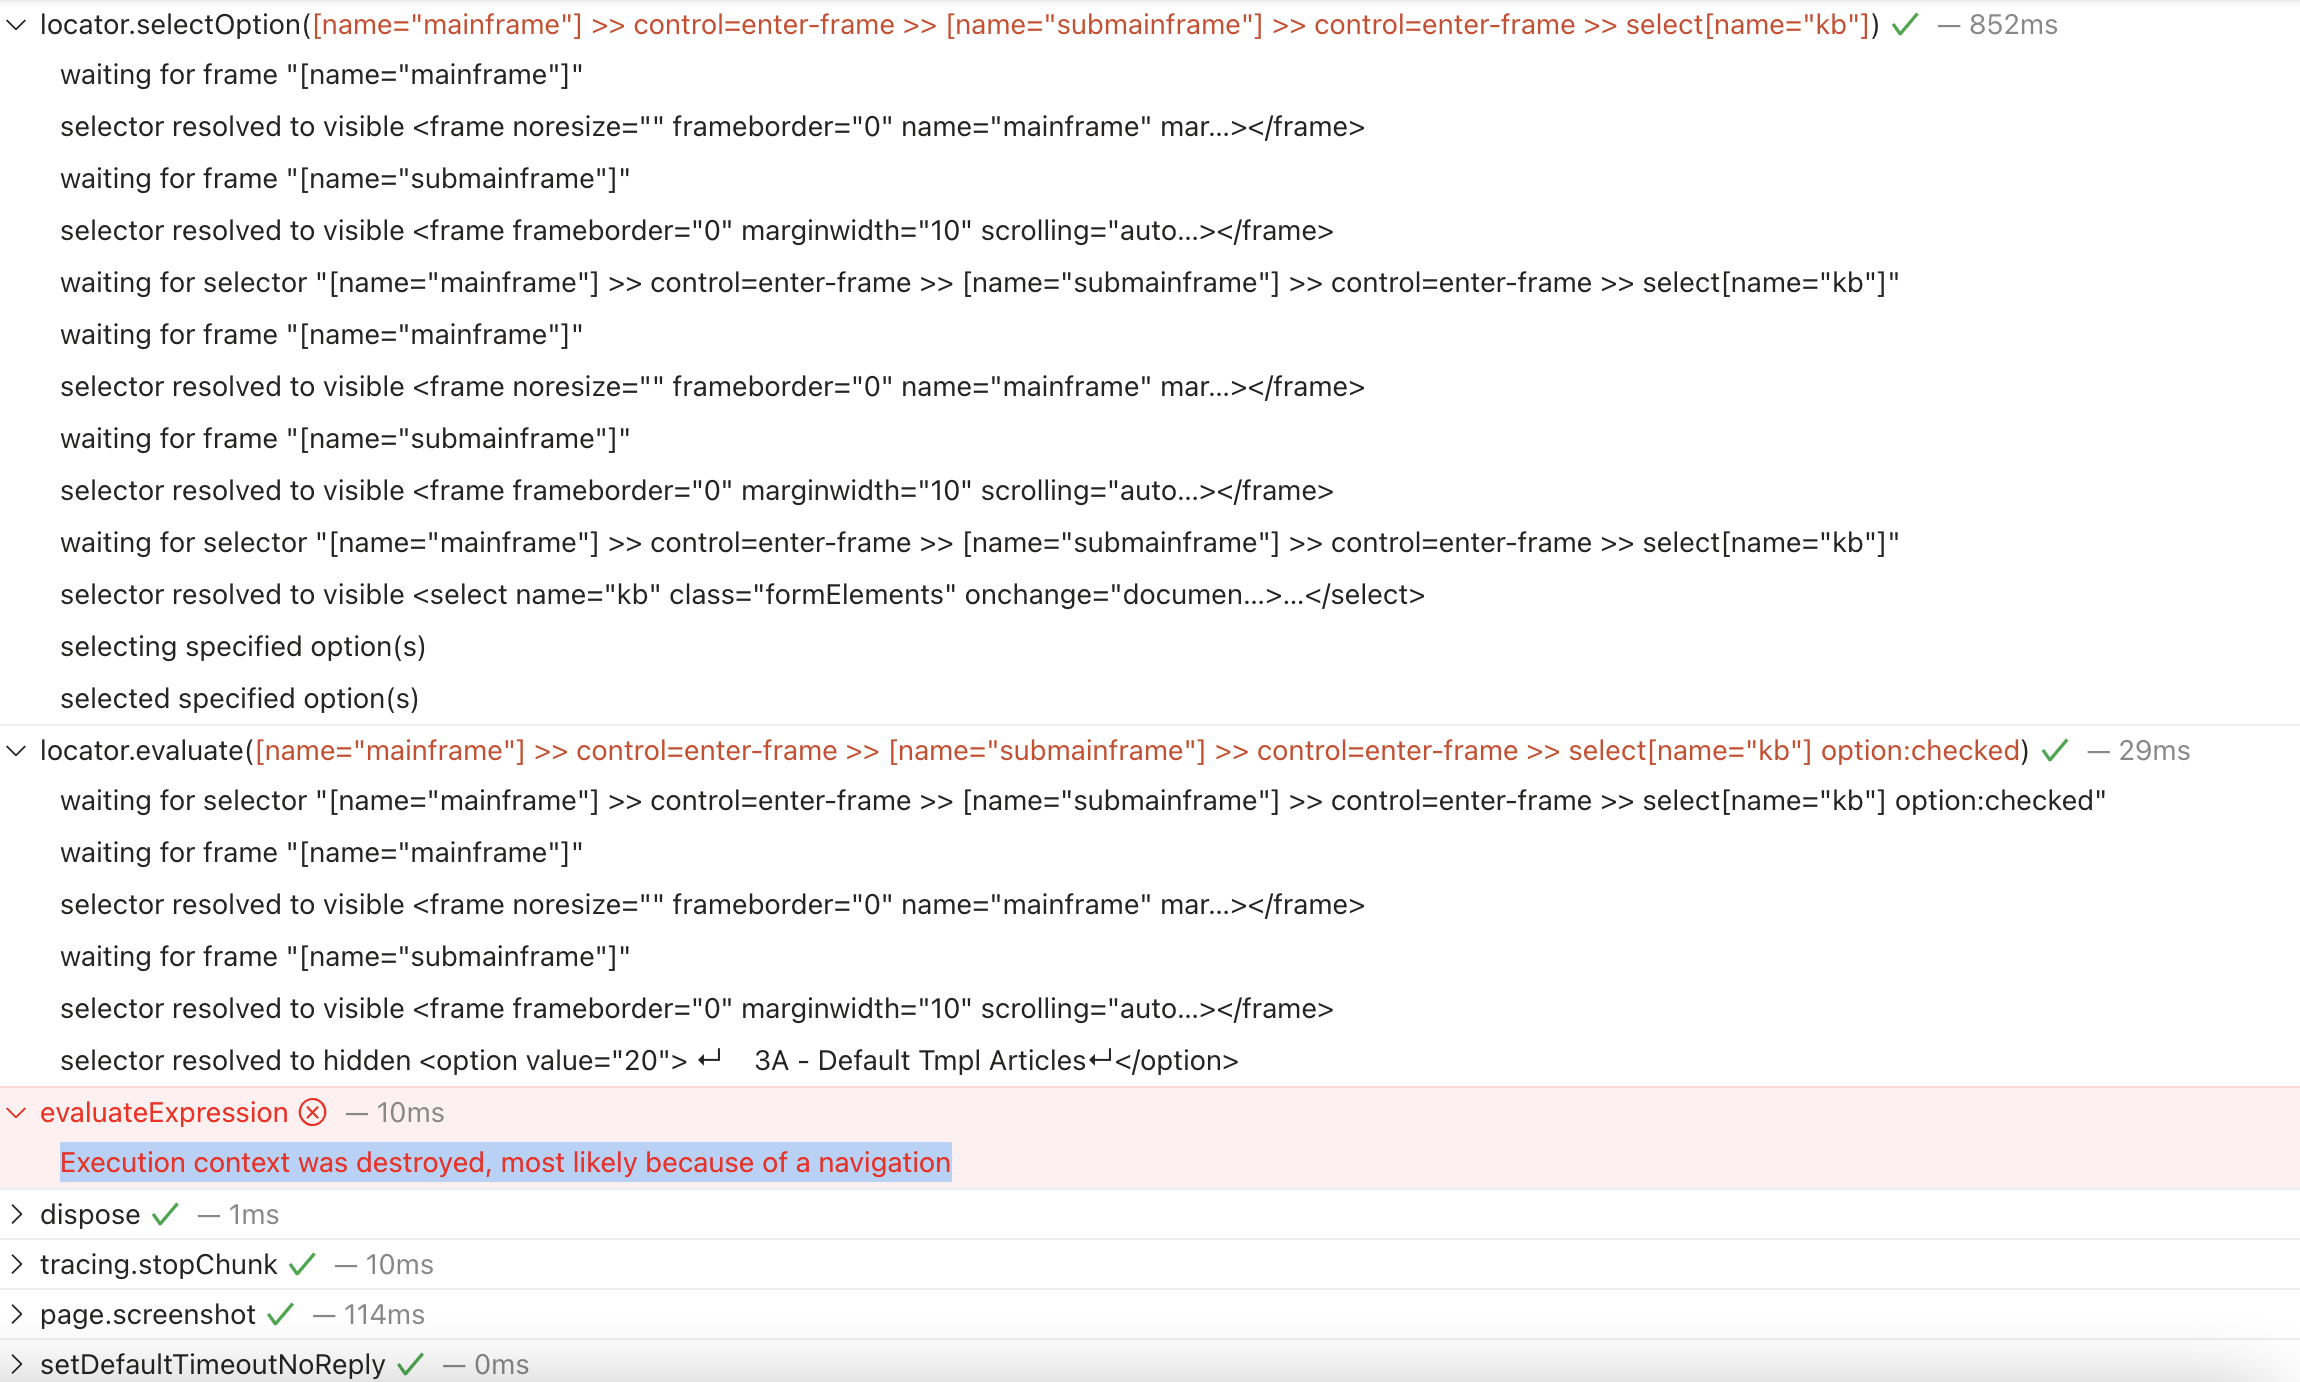This screenshot has height=1382, width=2300.
Task: Select the execution context destroyed error message
Action: coord(505,1162)
